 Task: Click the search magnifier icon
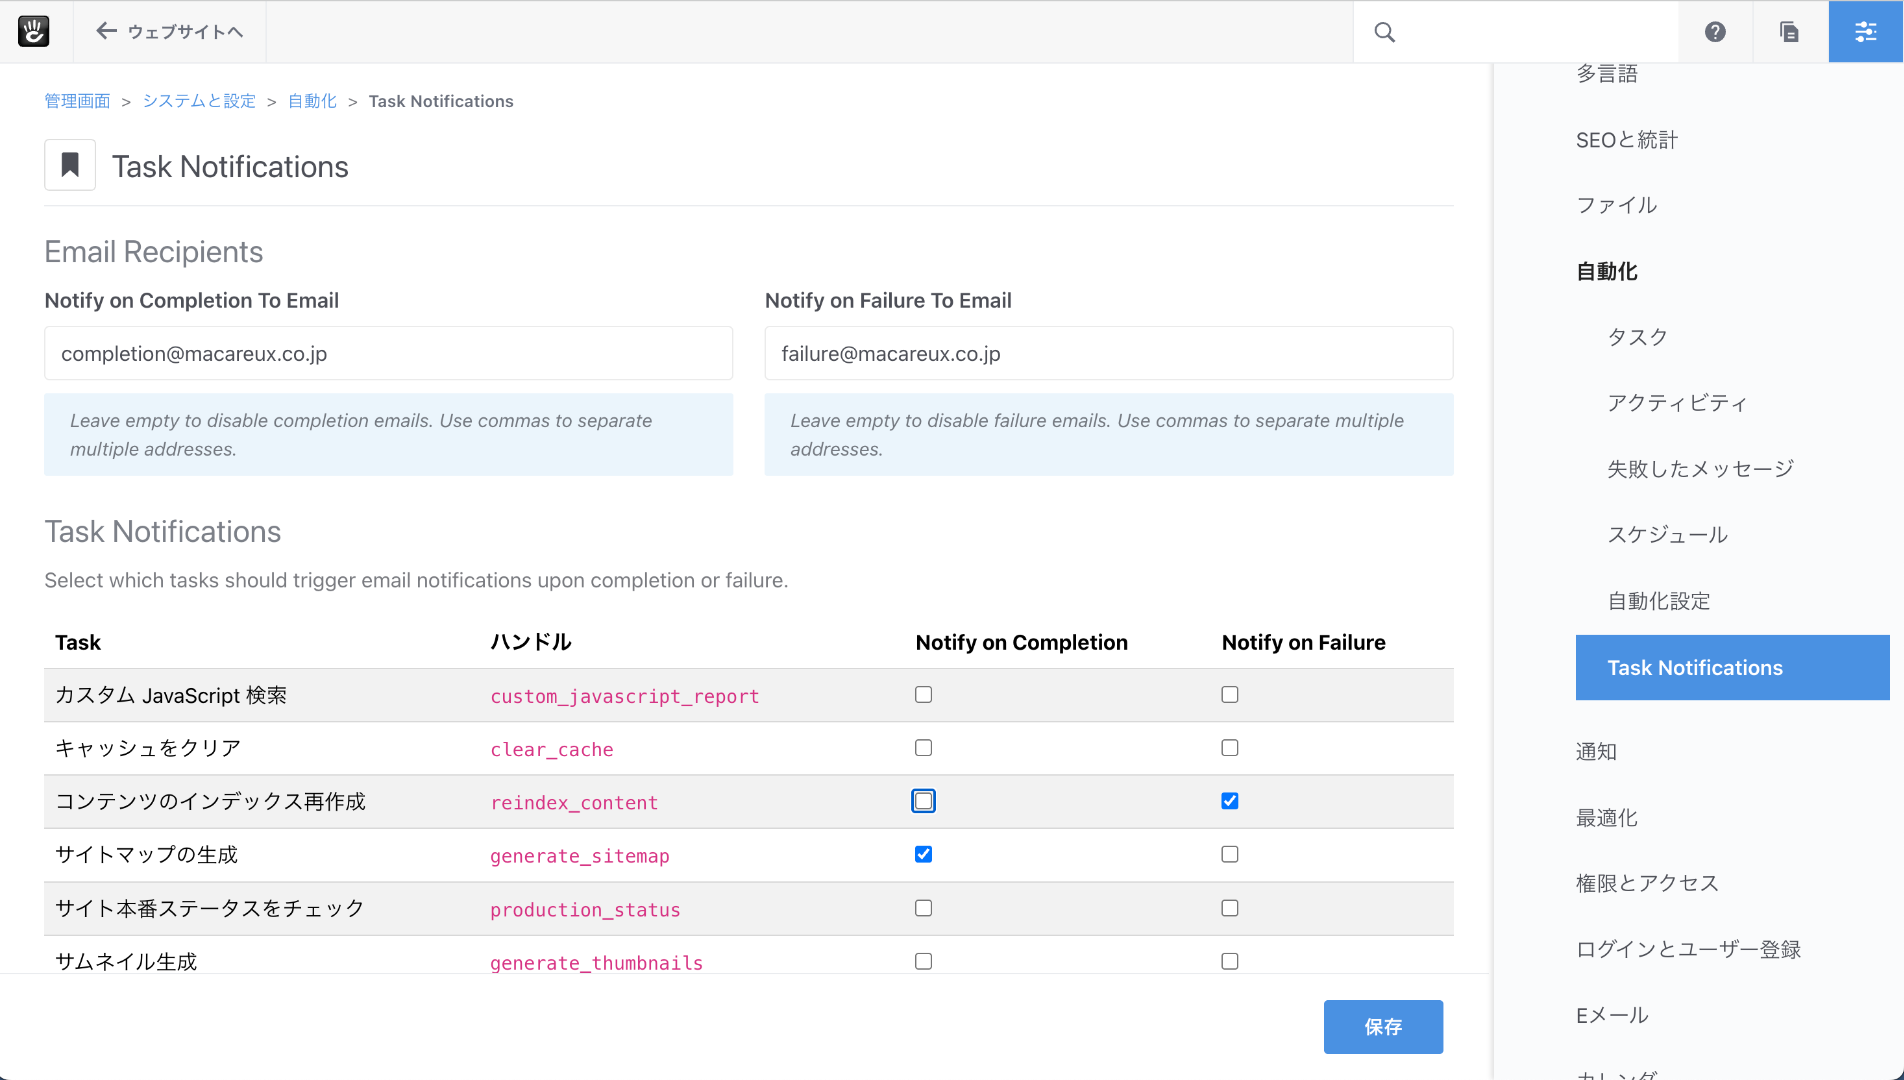point(1384,32)
